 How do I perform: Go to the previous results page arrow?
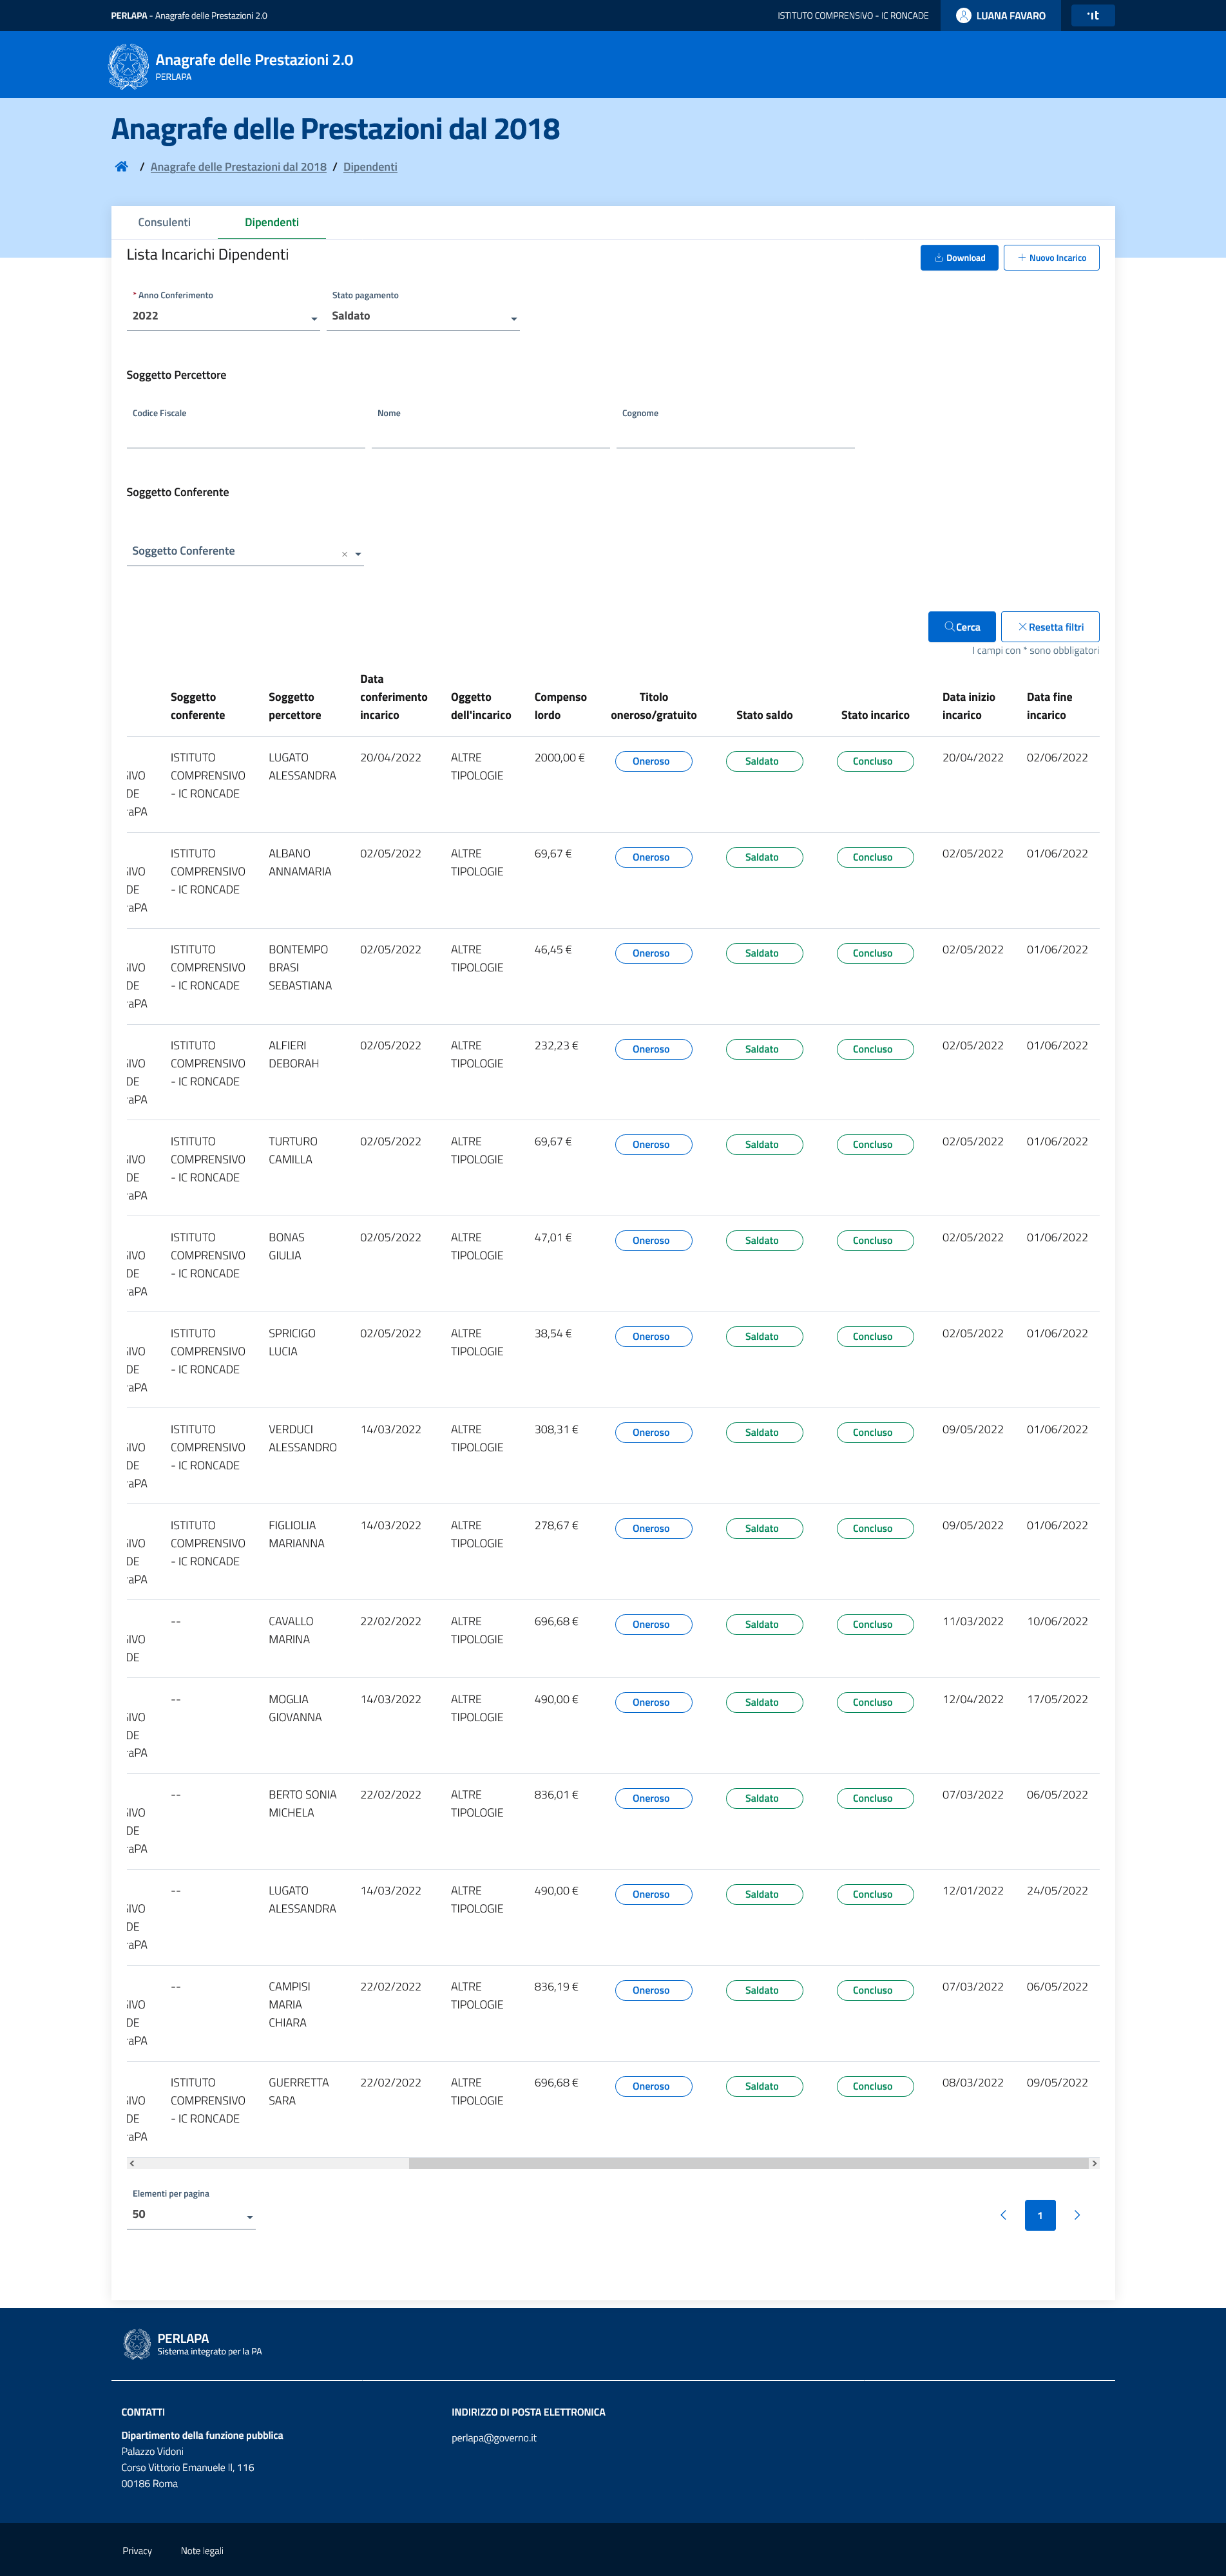click(1003, 2215)
